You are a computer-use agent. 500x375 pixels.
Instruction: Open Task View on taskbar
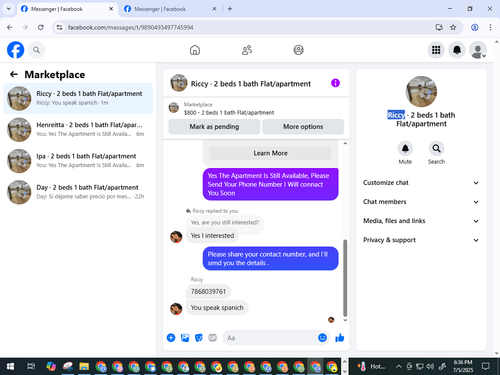pos(31,367)
